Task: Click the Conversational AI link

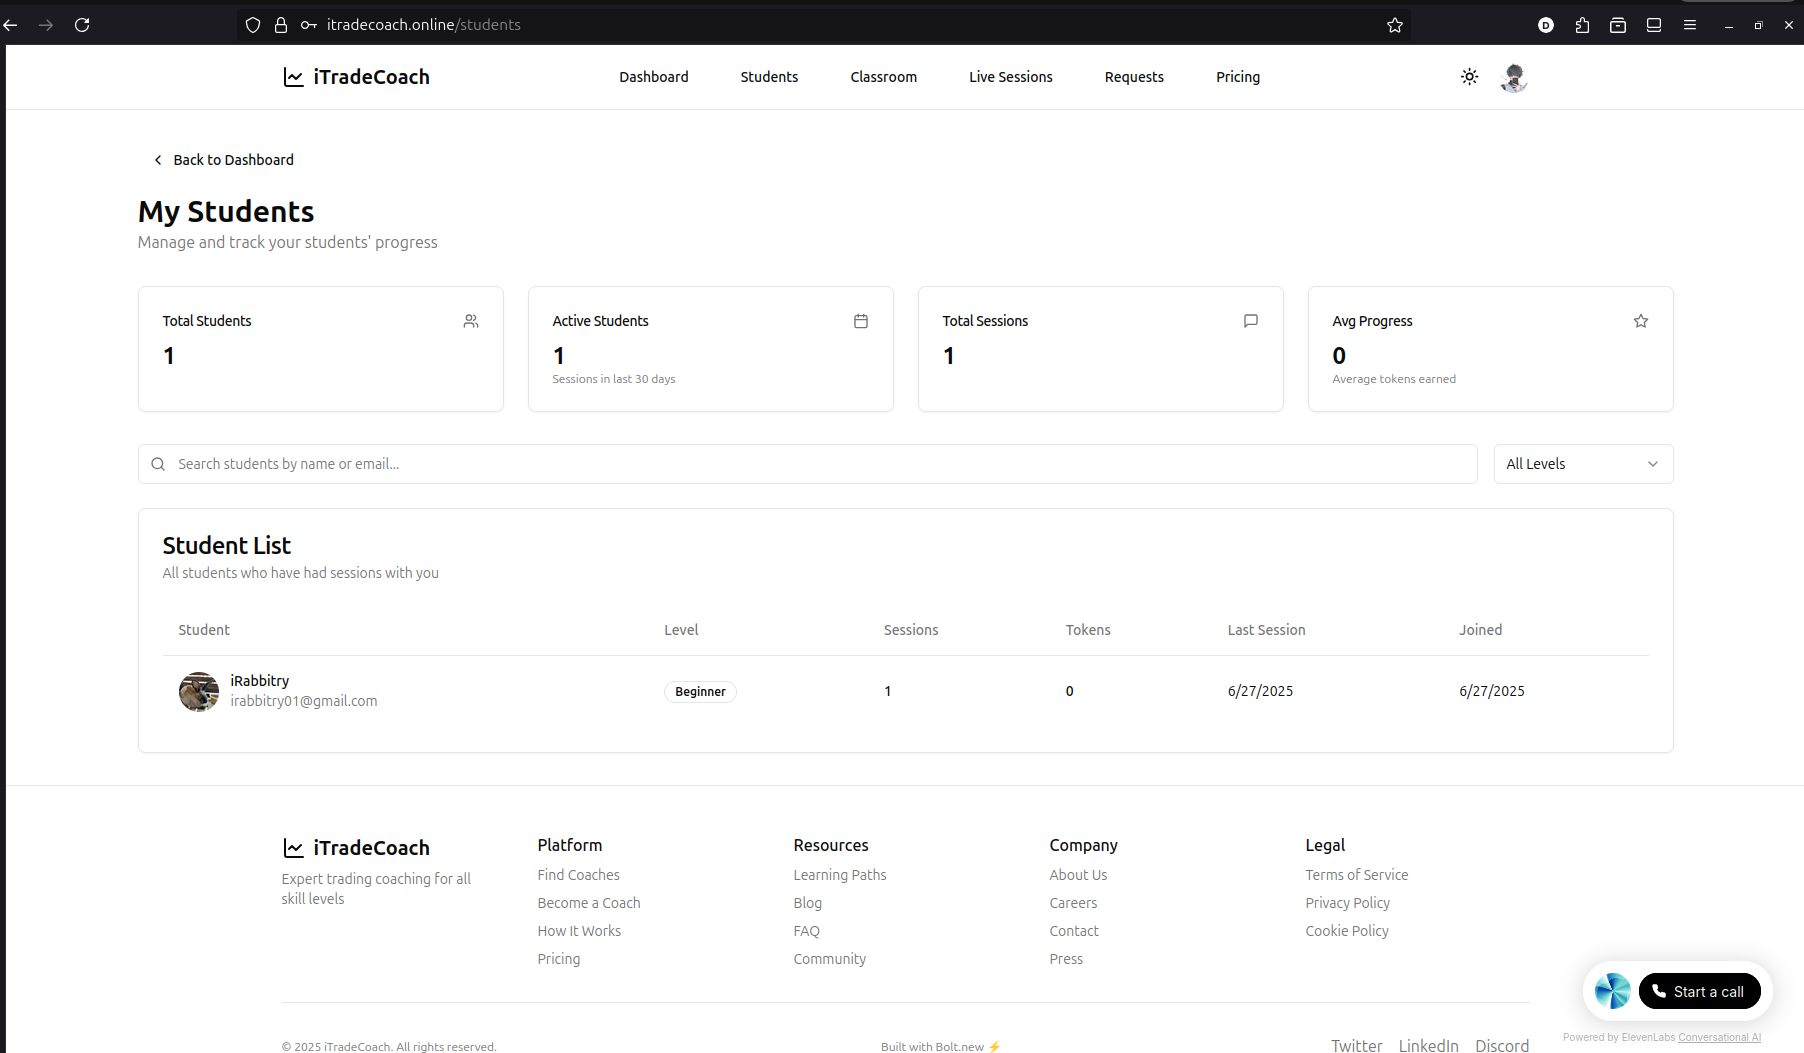Action: [1719, 1037]
